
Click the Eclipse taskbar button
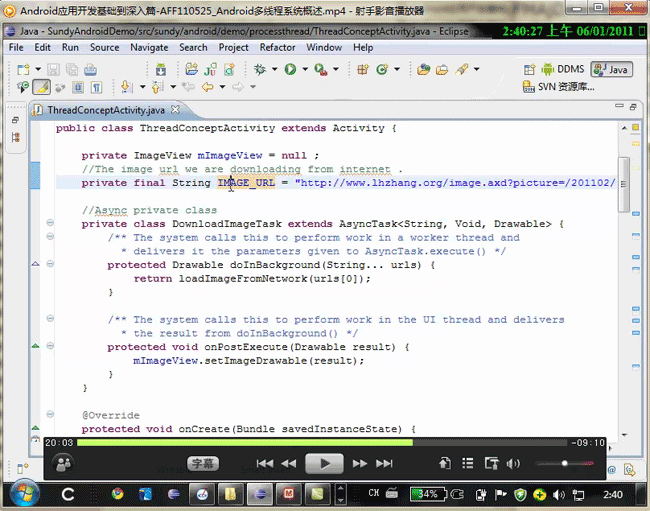260,494
